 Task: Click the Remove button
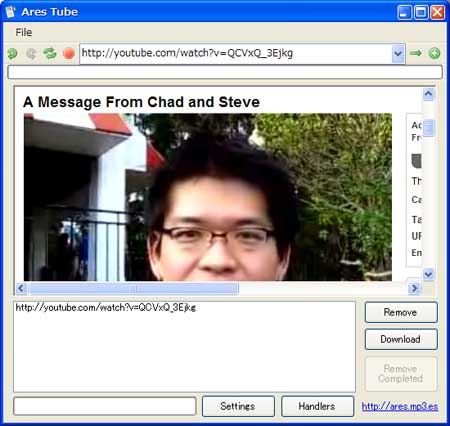tap(401, 312)
